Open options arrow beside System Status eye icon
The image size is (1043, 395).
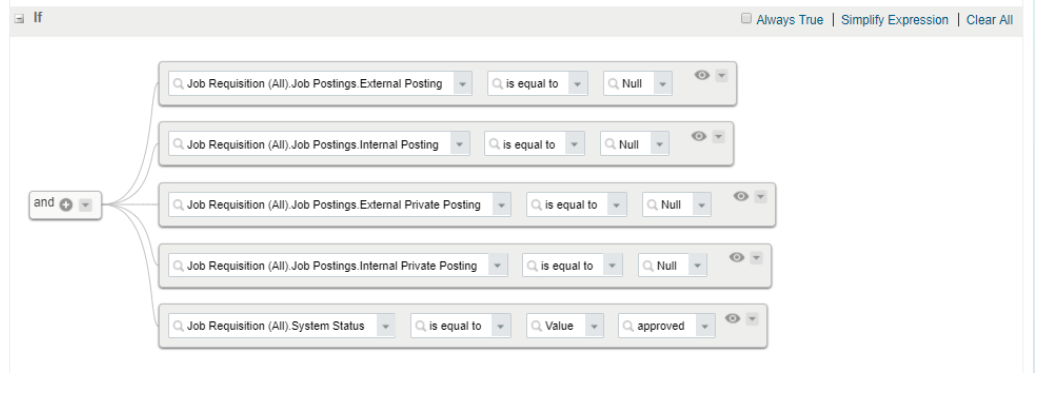pos(752,319)
